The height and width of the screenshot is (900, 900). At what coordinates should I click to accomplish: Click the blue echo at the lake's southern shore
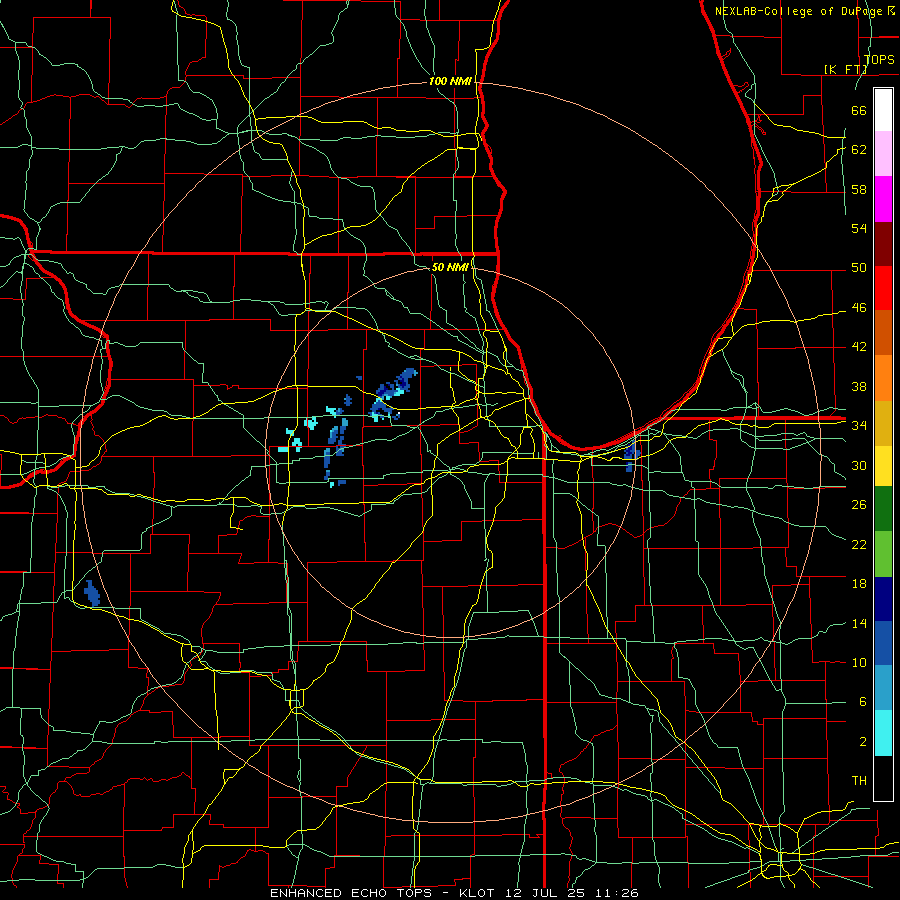pyautogui.click(x=631, y=457)
